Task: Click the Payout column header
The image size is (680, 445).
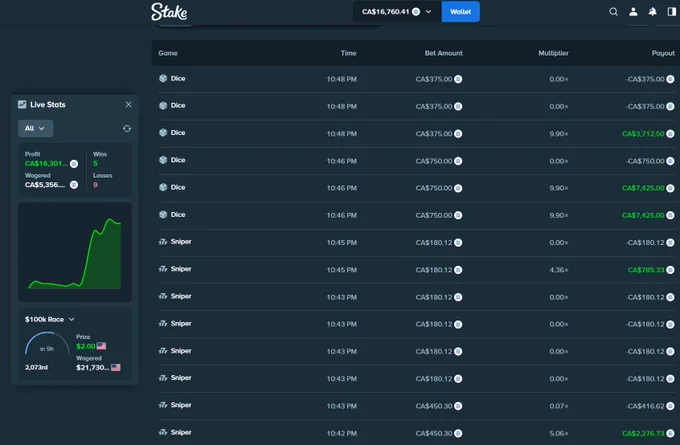Action: [x=663, y=53]
